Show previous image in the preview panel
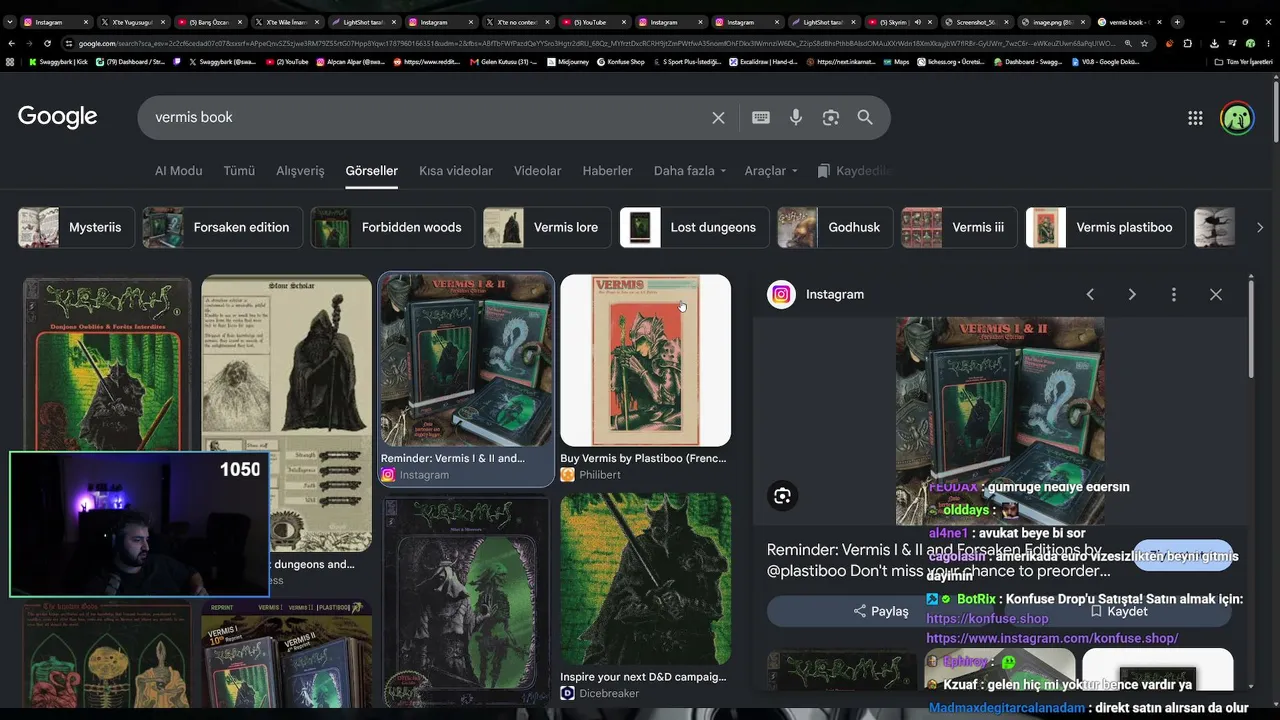 click(1090, 294)
